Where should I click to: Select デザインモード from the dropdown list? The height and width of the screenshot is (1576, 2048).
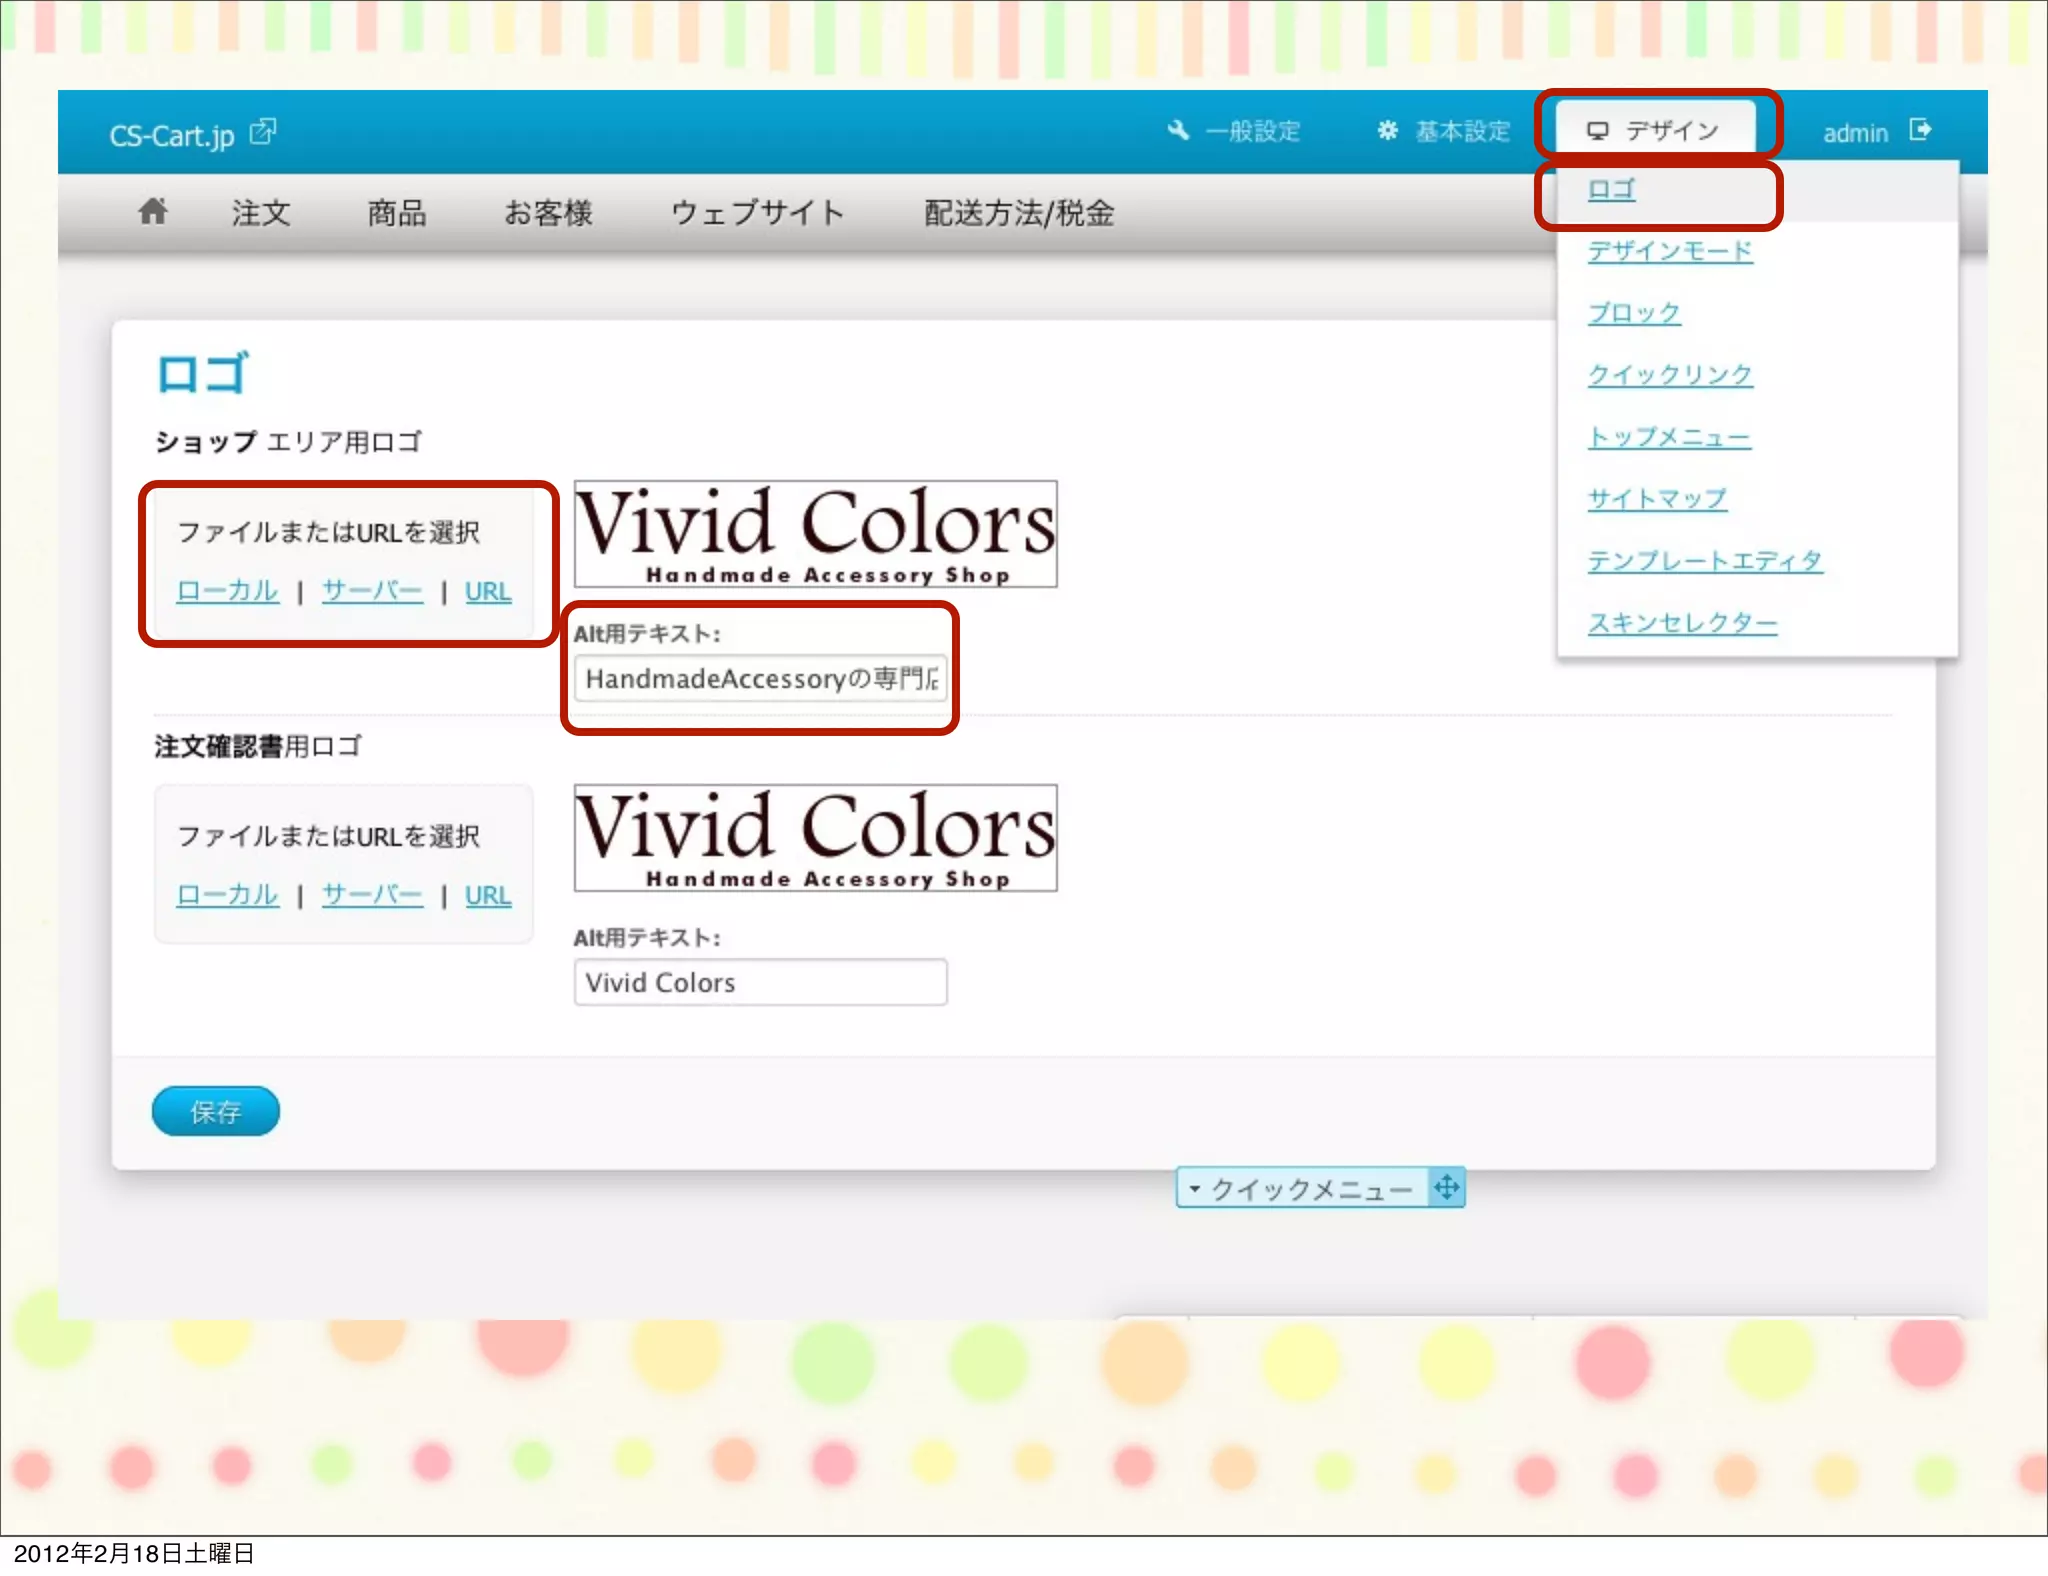[1670, 251]
